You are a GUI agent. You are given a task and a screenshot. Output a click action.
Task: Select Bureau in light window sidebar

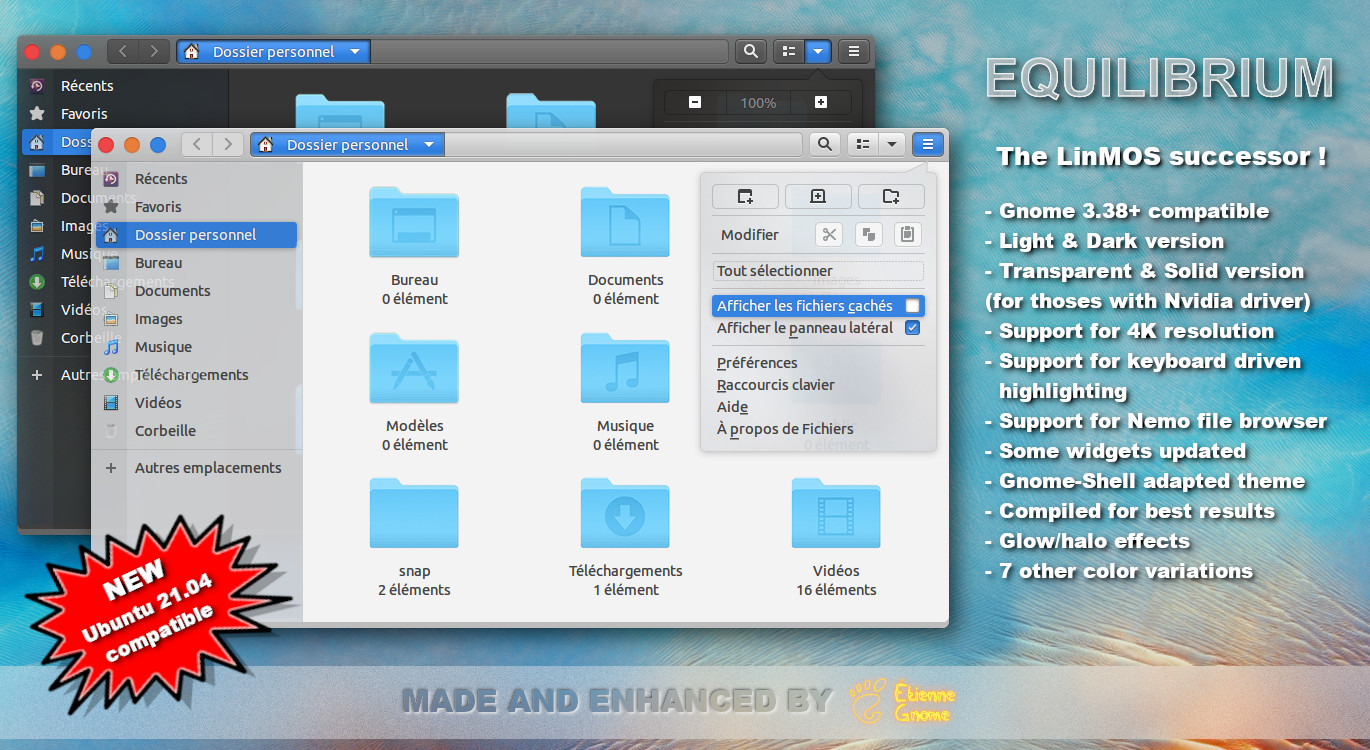click(x=196, y=263)
